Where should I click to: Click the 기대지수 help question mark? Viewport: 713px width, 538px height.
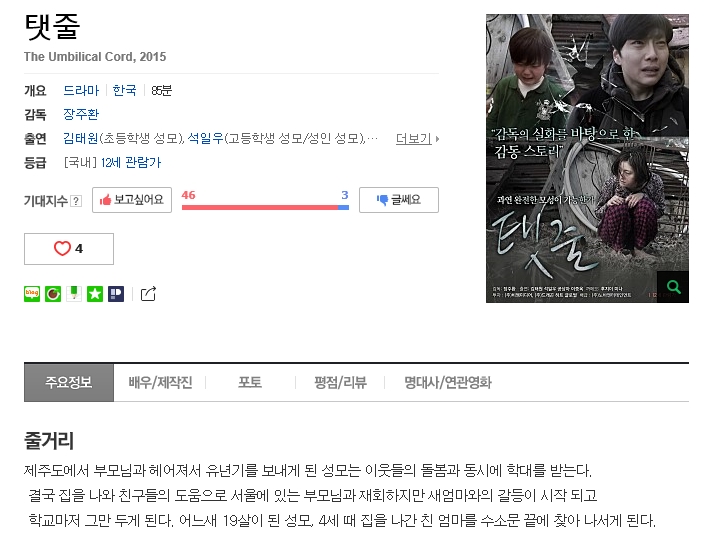(76, 201)
